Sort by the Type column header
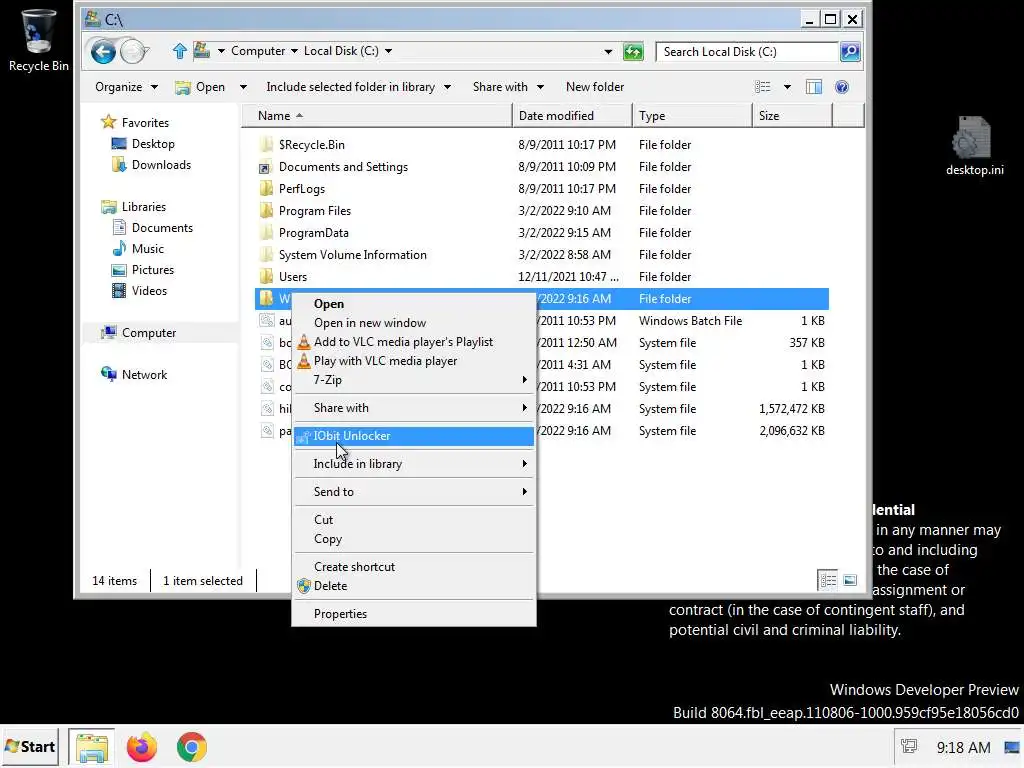The height and width of the screenshot is (768, 1024). 692,116
